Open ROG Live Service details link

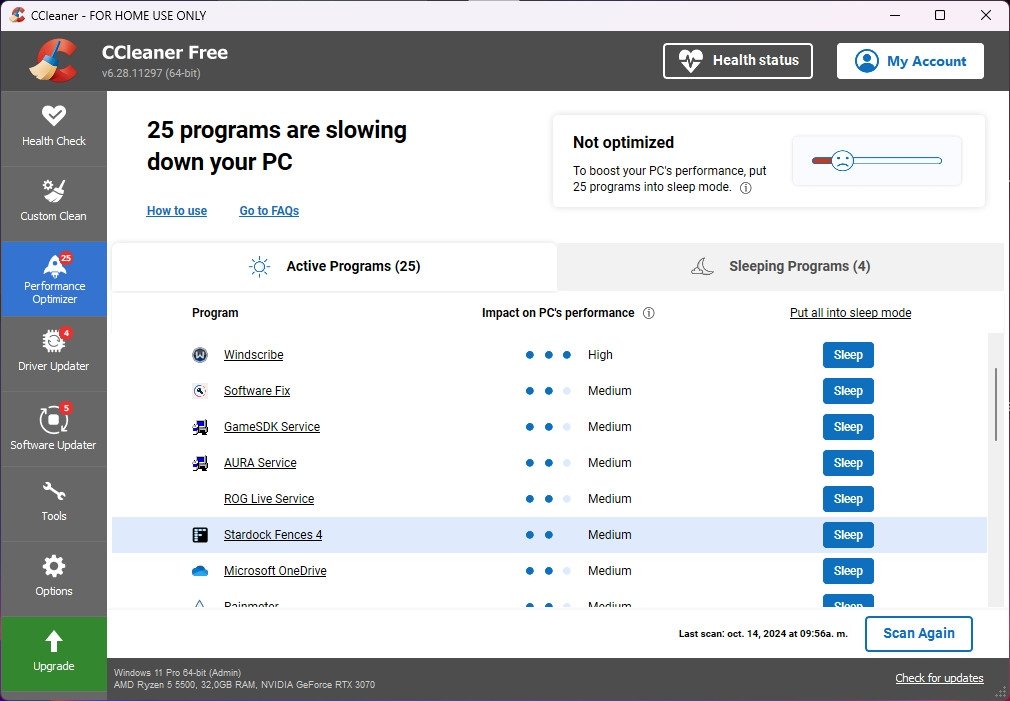click(x=269, y=499)
